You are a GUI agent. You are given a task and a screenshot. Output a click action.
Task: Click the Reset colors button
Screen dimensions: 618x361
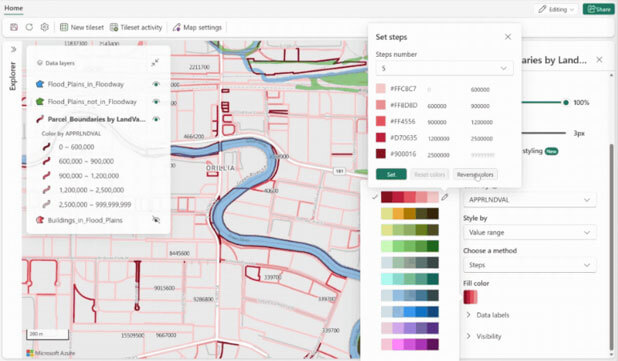point(430,174)
